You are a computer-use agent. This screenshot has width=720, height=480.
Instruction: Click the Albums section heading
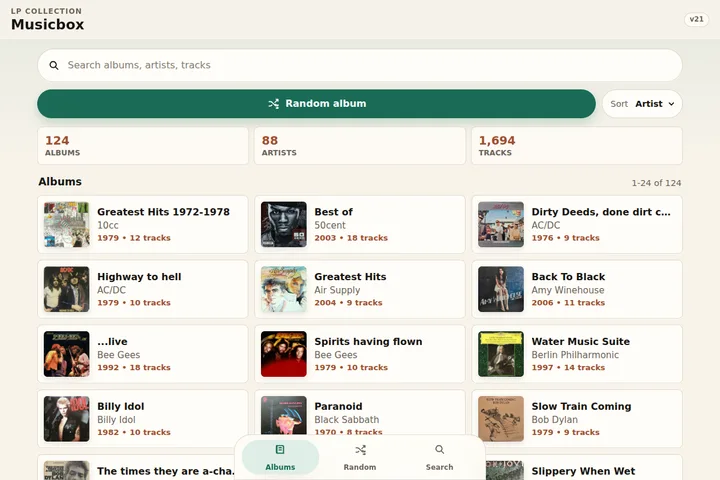point(60,181)
